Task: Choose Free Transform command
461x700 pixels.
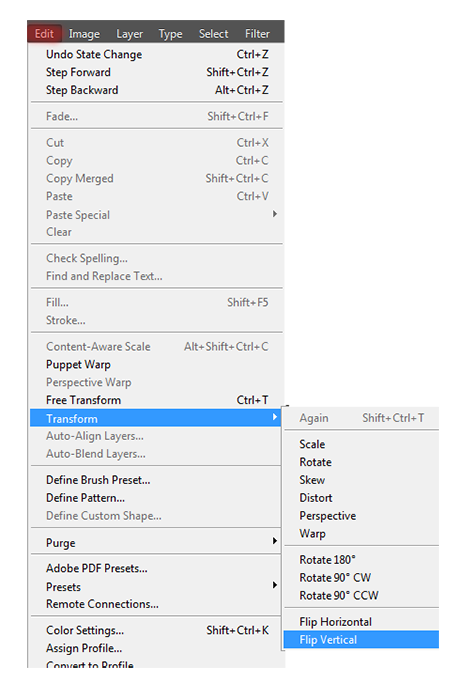Action: click(x=156, y=400)
